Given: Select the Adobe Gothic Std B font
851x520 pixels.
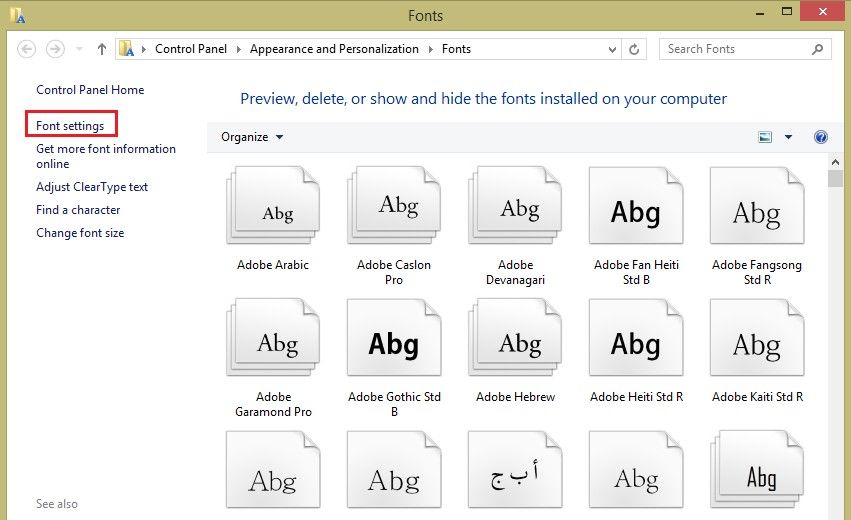Looking at the screenshot, I should (x=394, y=342).
